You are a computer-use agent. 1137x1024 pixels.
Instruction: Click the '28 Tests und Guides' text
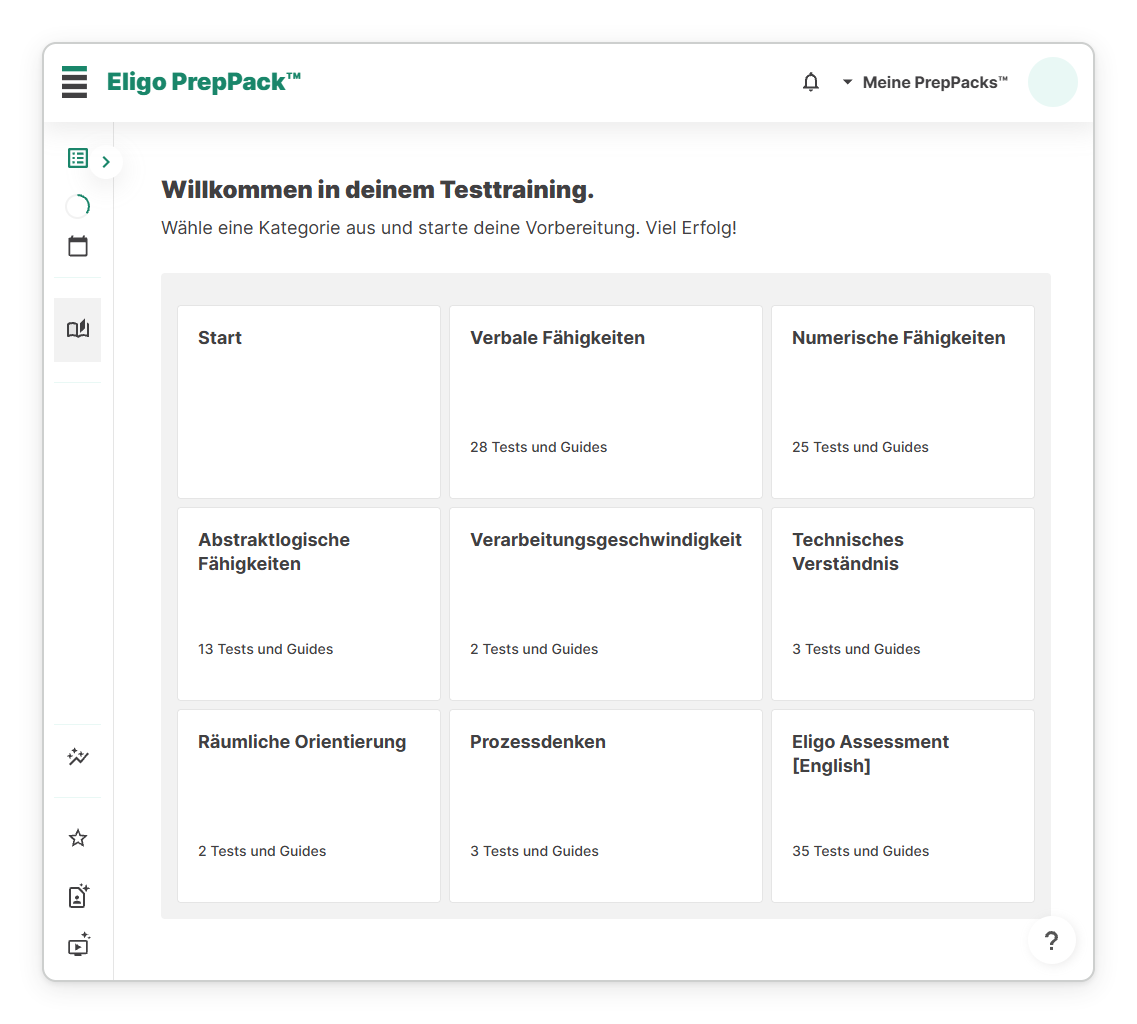coord(538,447)
